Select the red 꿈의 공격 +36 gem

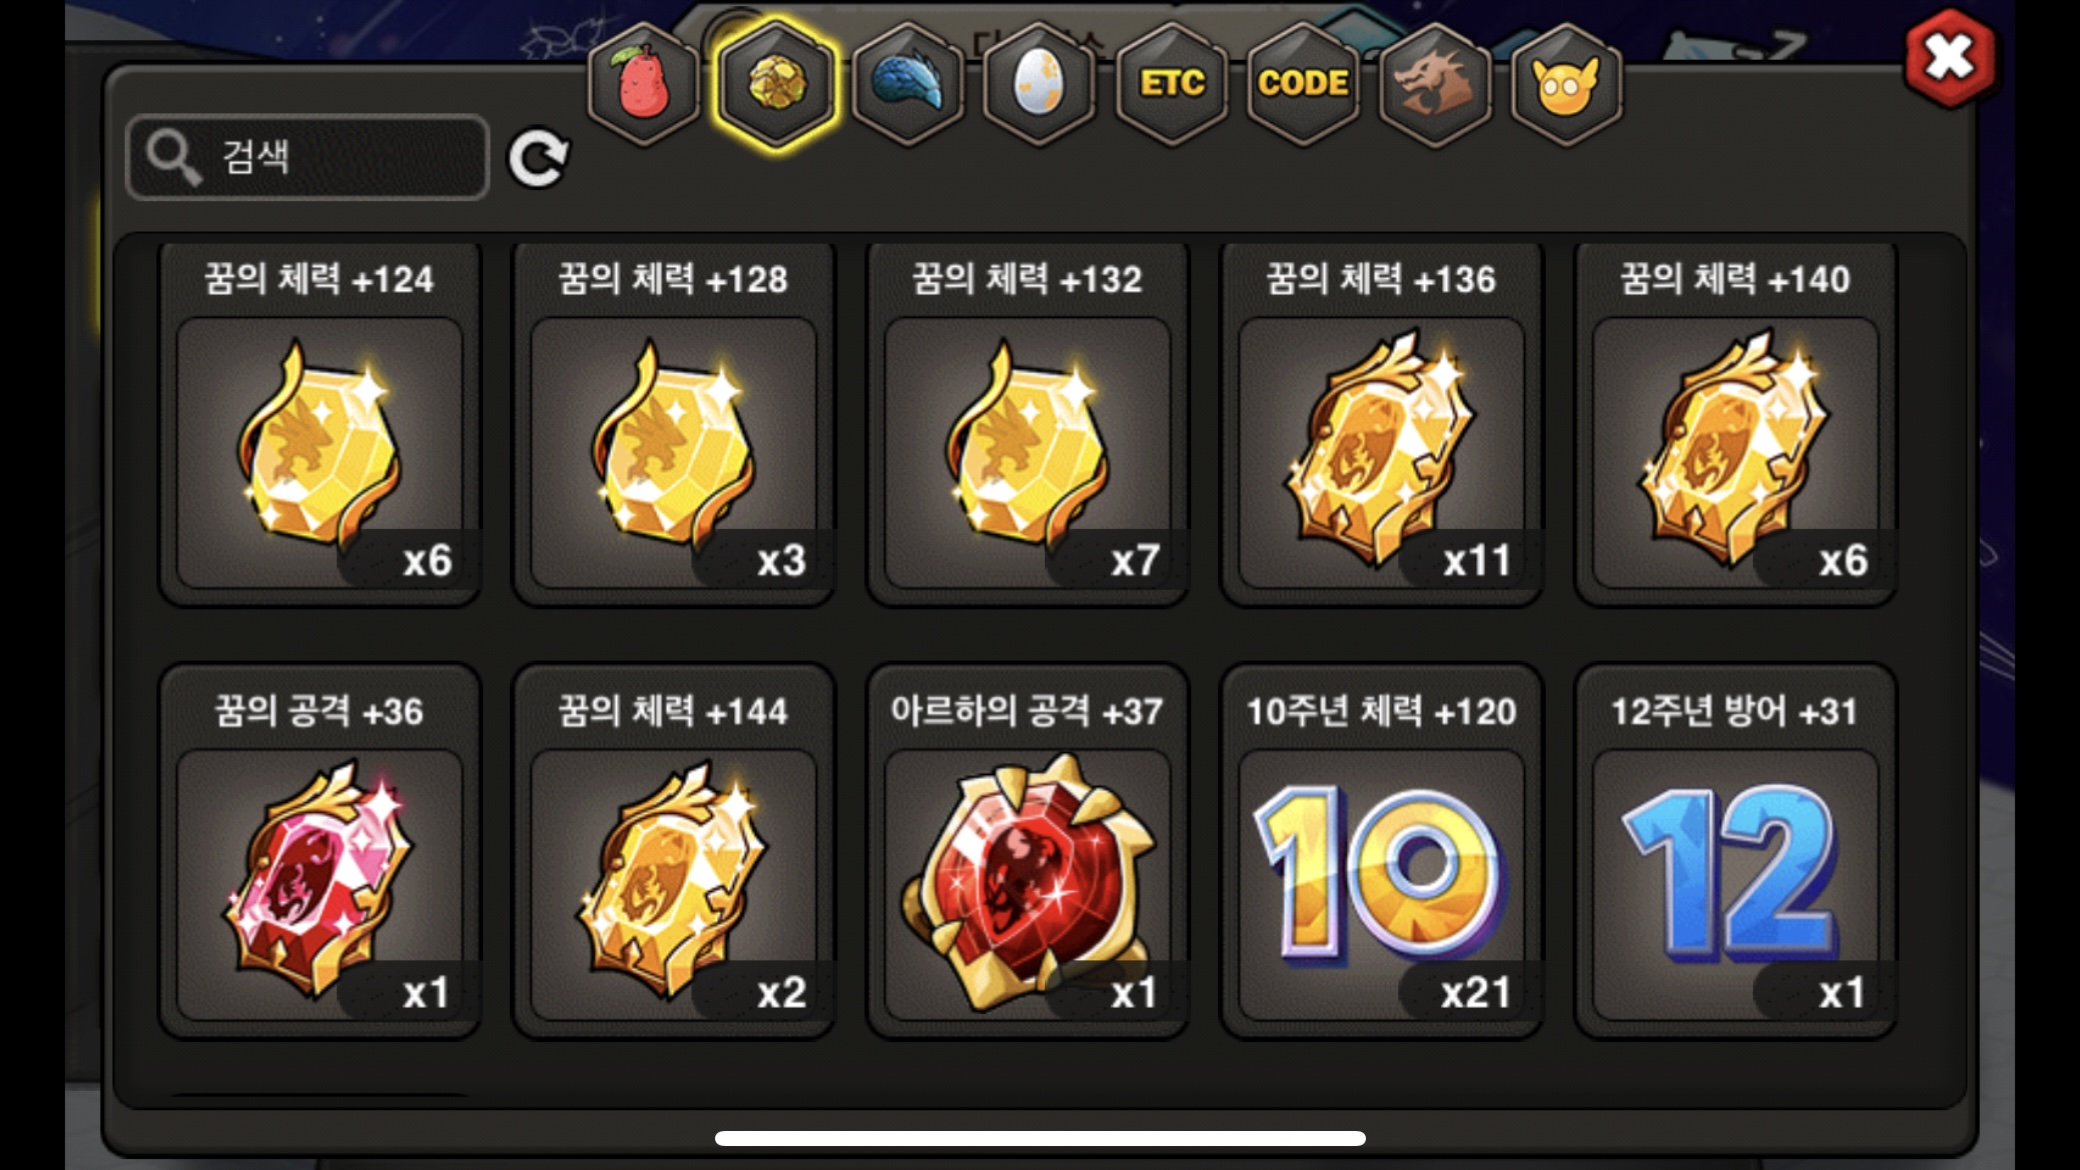point(320,851)
